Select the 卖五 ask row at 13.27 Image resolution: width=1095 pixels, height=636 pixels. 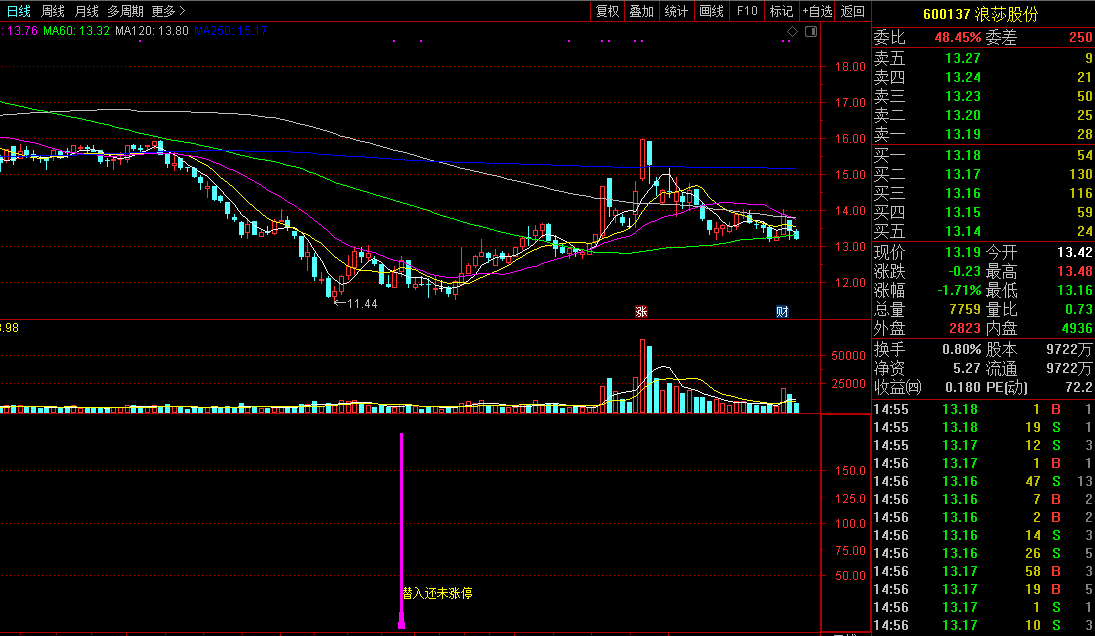coord(983,58)
